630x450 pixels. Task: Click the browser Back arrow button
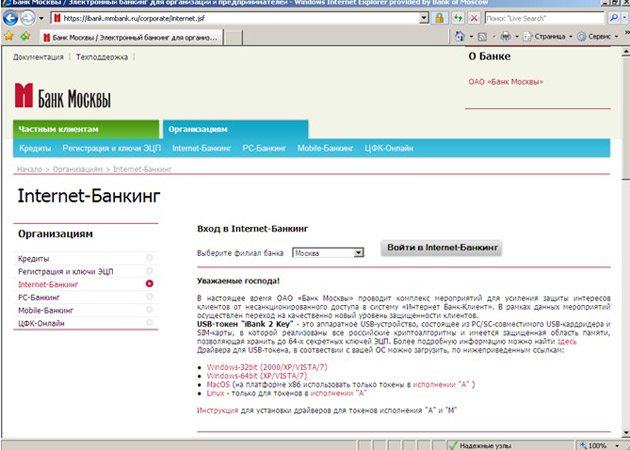(x=10, y=18)
